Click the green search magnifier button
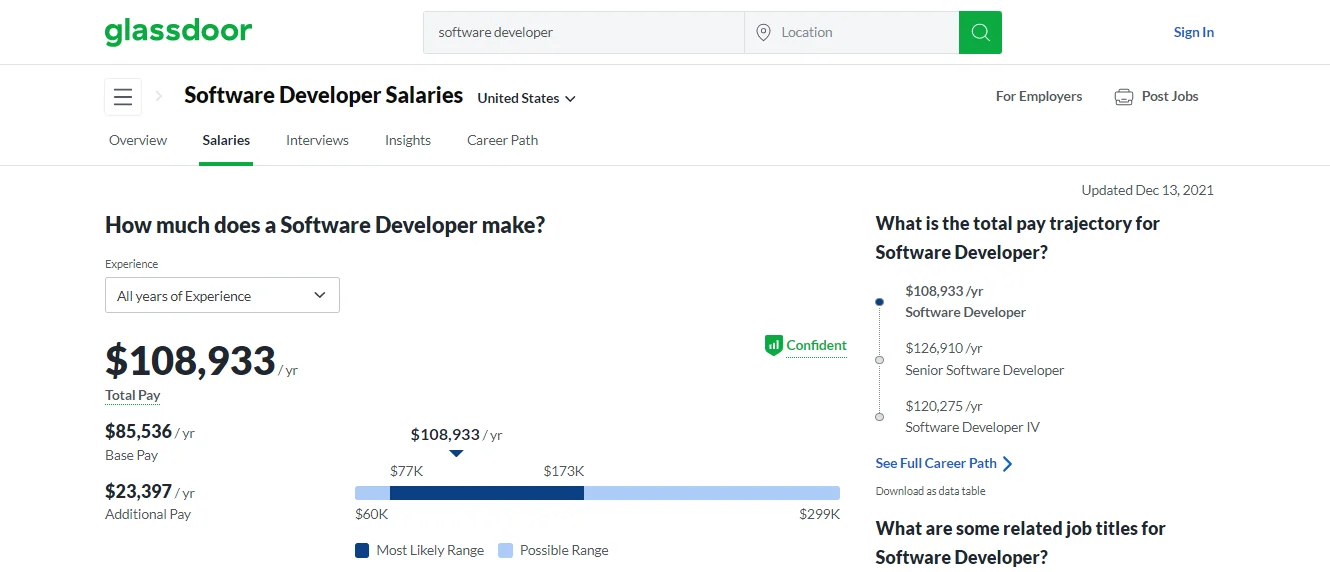The width and height of the screenshot is (1330, 572). pos(980,33)
